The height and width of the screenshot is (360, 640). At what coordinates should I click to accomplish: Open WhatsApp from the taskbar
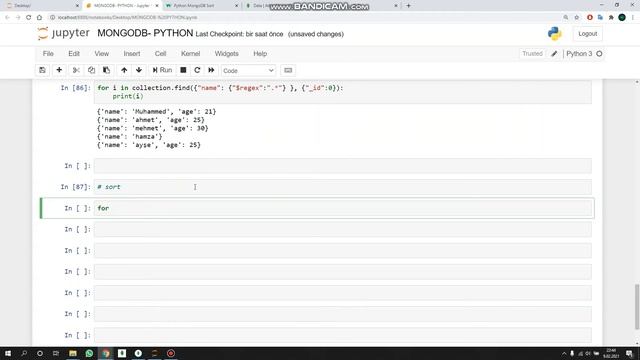[x=89, y=353]
